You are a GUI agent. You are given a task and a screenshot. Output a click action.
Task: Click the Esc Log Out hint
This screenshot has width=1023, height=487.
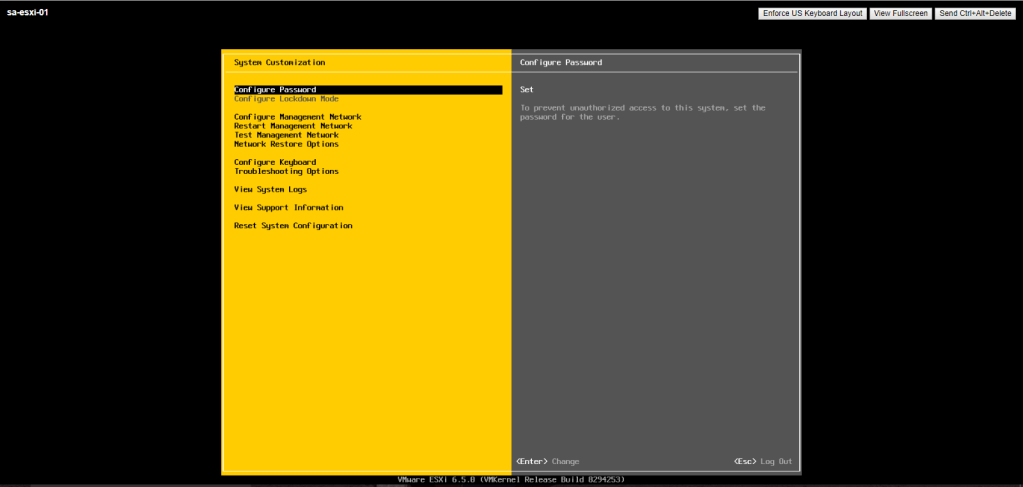[x=762, y=461]
